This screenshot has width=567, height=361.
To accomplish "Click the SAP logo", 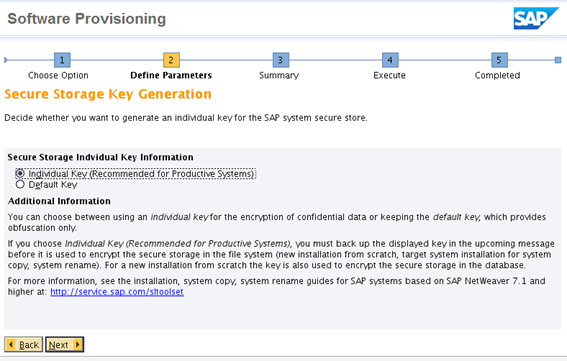I will pos(536,18).
